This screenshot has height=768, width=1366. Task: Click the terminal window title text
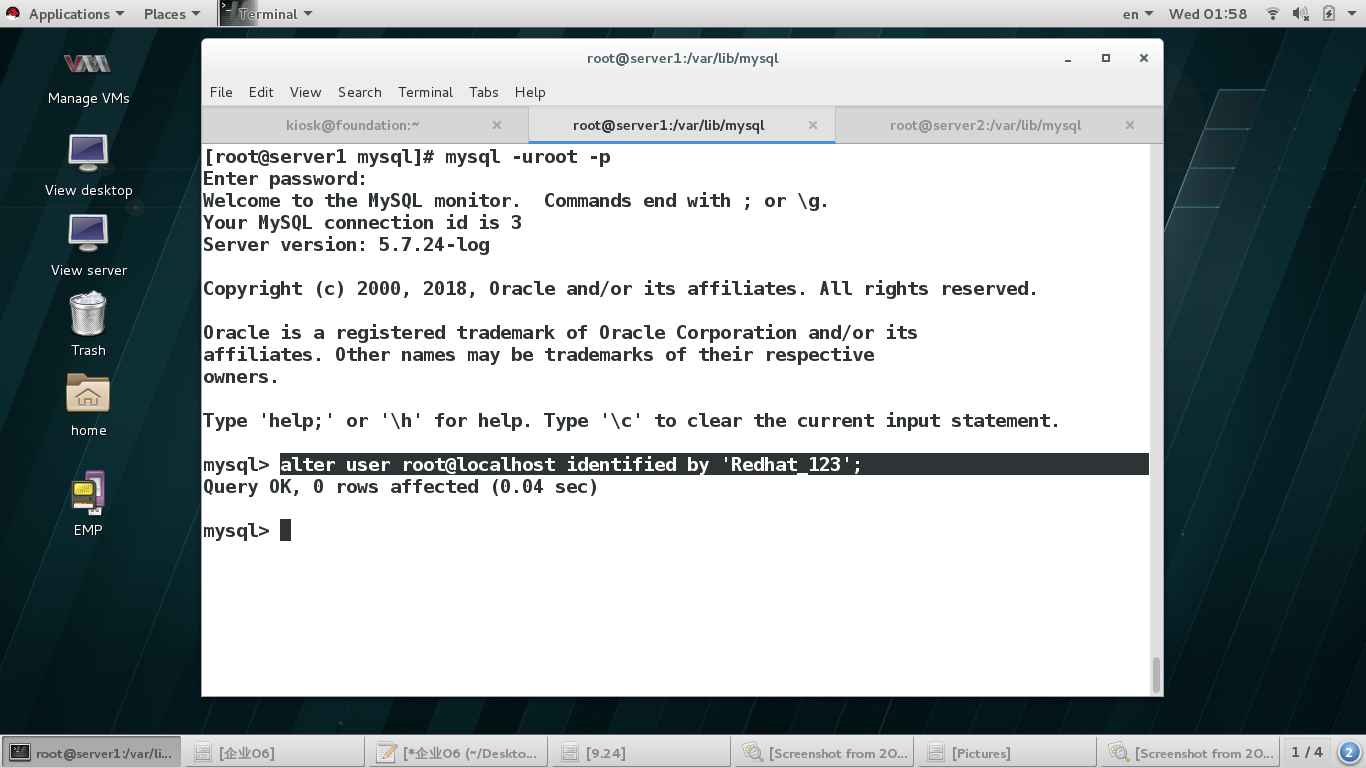click(682, 58)
